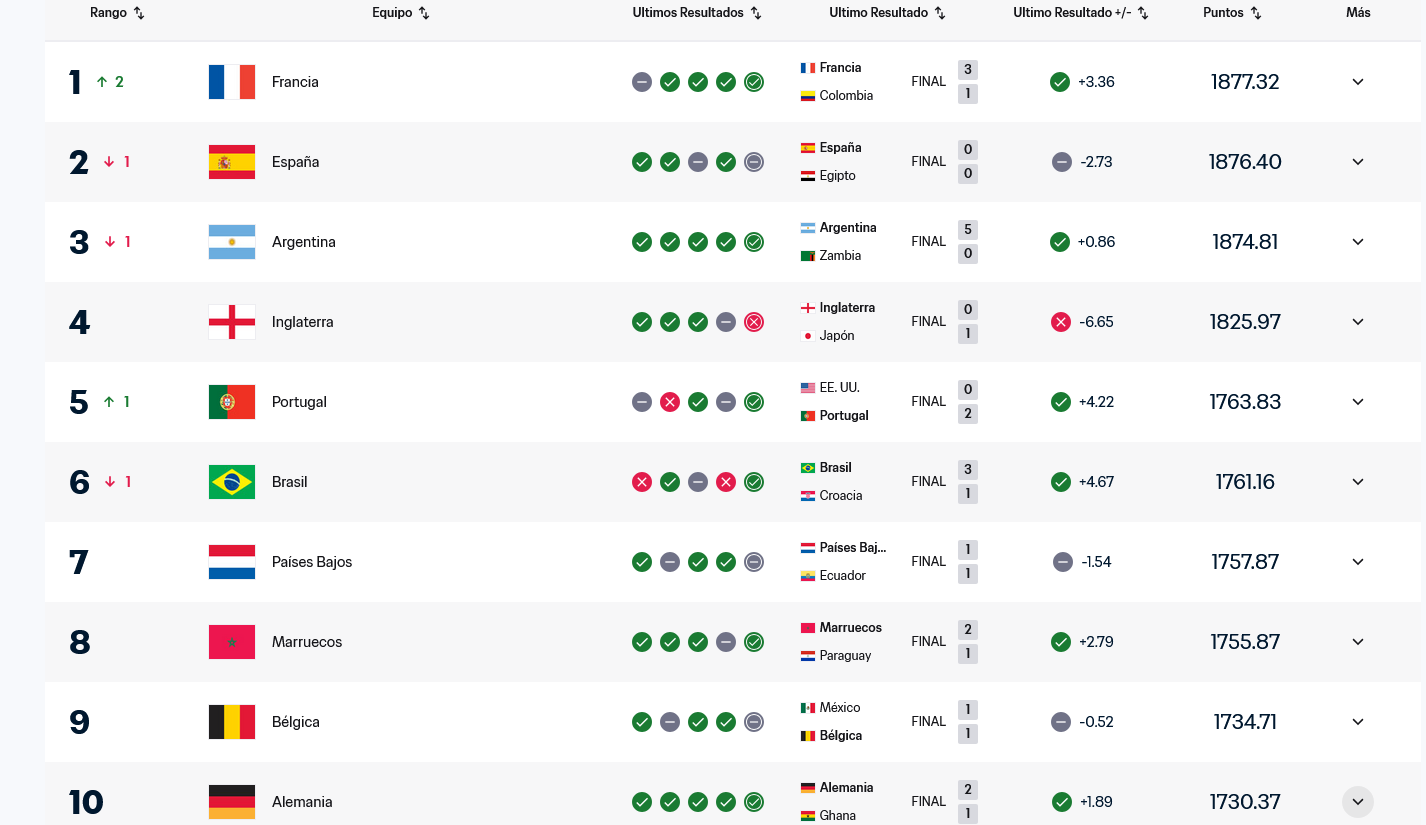Image resolution: width=1426 pixels, height=825 pixels.
Task: Expand the Alemania row details
Action: point(1357,801)
